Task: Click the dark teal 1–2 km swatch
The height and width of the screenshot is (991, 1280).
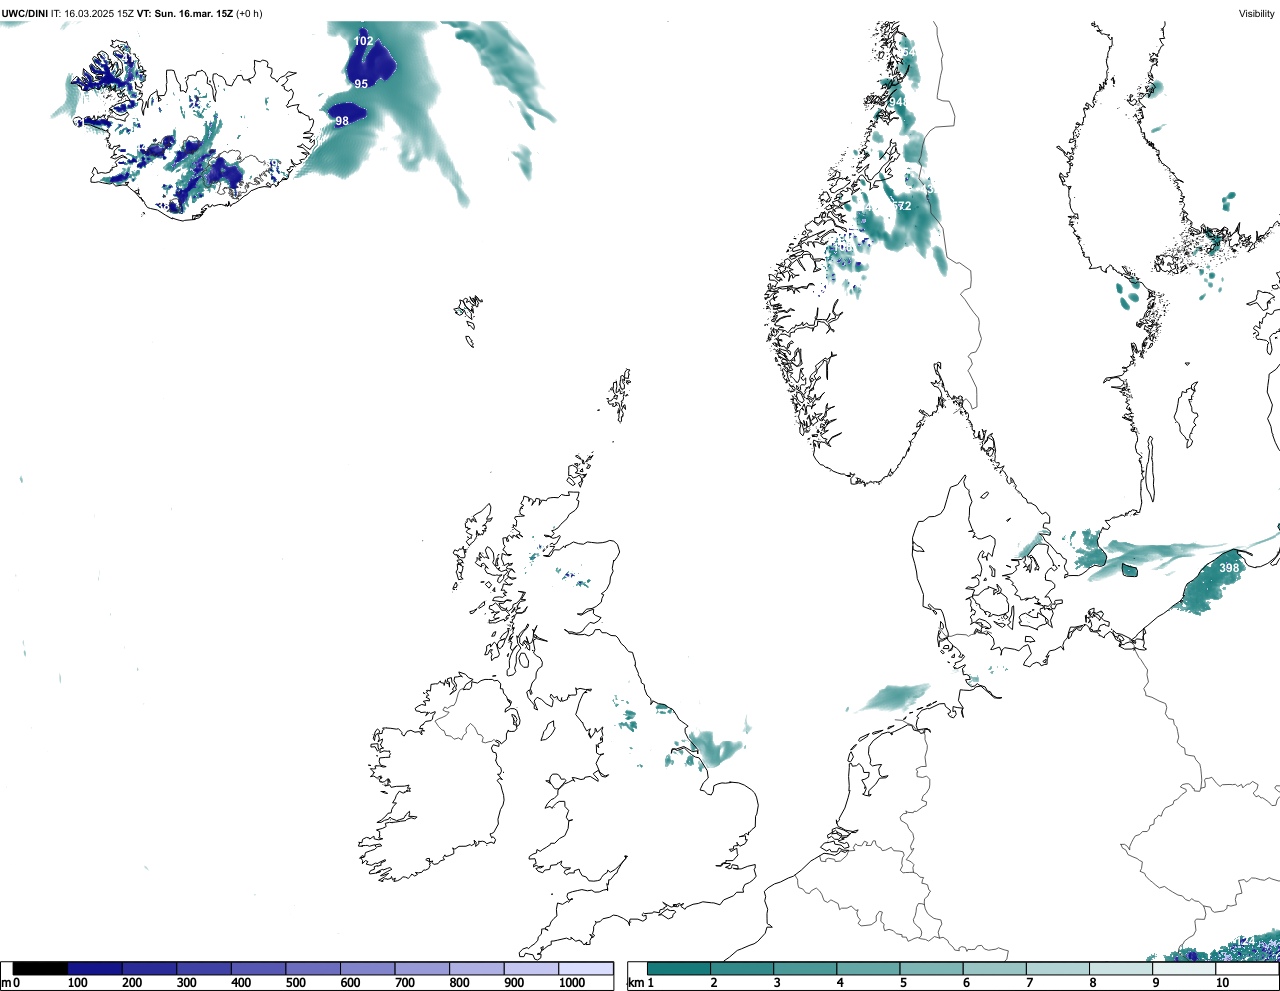Action: coord(679,968)
